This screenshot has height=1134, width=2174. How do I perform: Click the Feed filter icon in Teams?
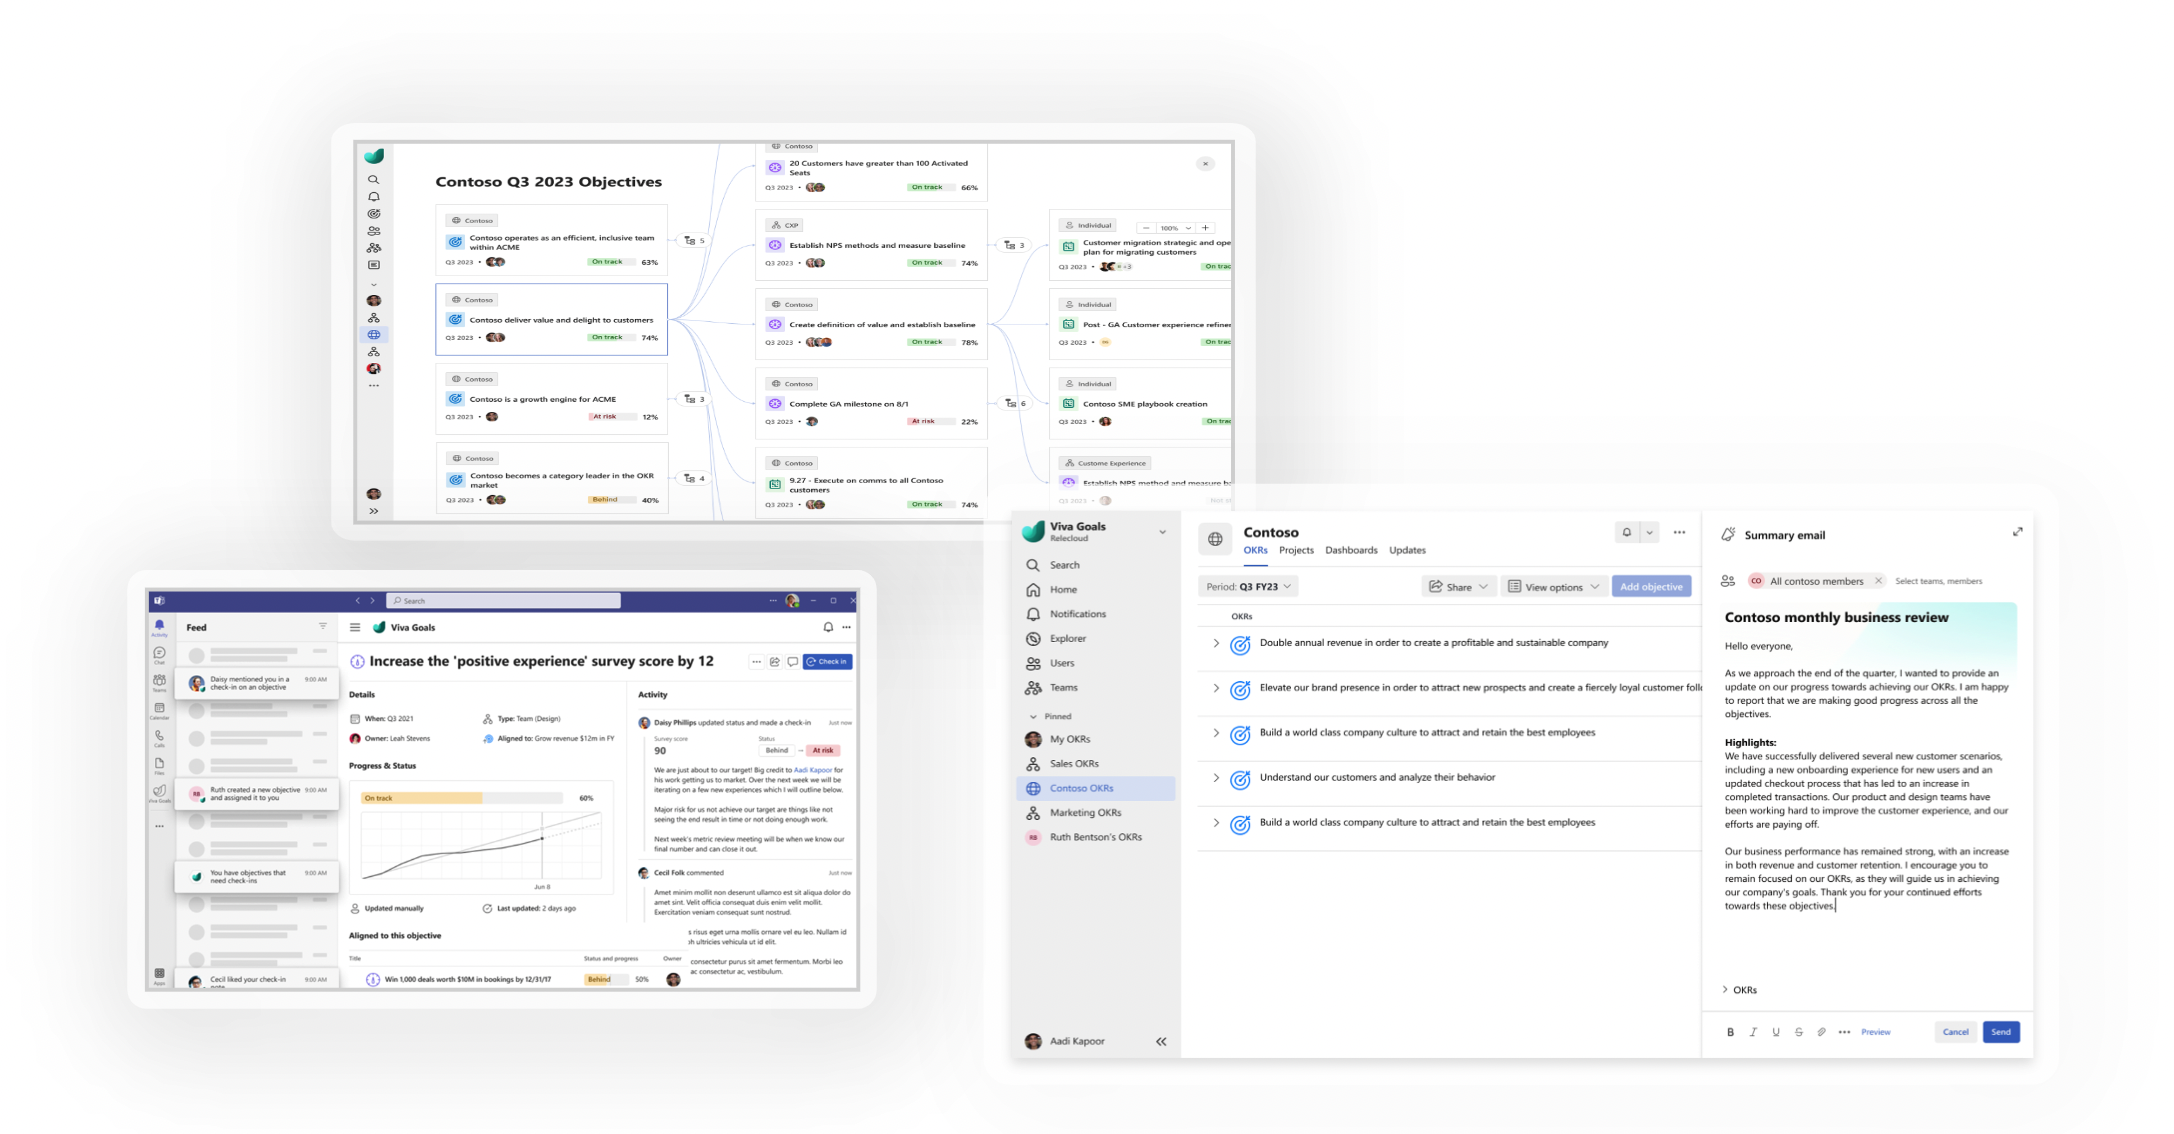(323, 627)
